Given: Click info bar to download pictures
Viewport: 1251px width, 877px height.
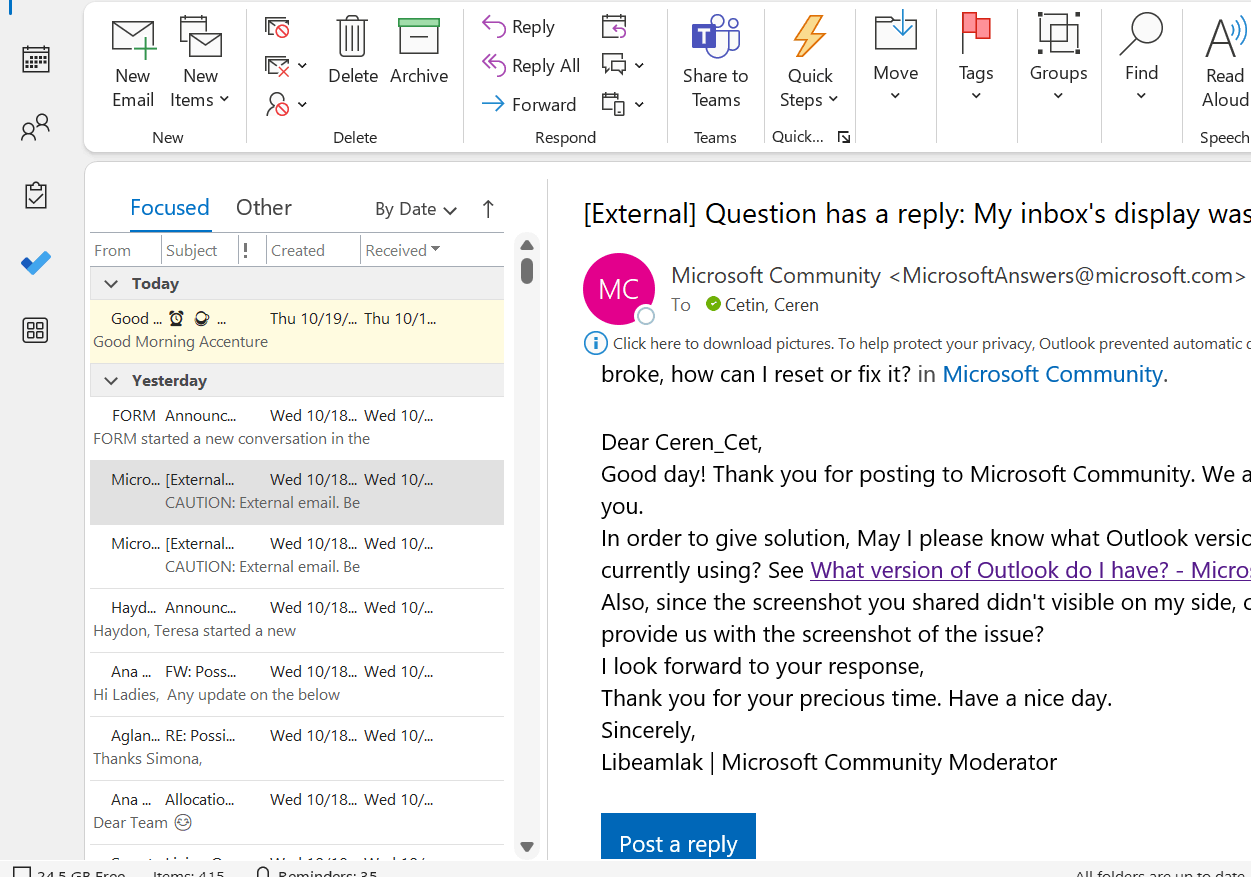Looking at the screenshot, I should point(916,344).
